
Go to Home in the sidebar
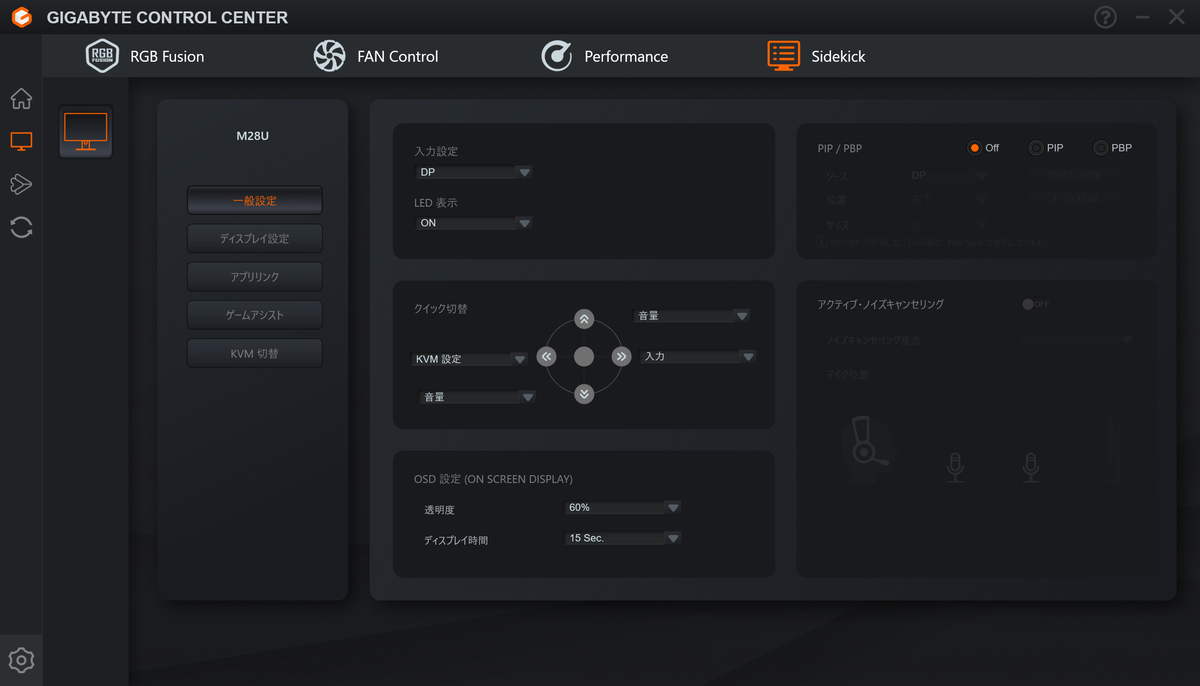click(x=21, y=99)
